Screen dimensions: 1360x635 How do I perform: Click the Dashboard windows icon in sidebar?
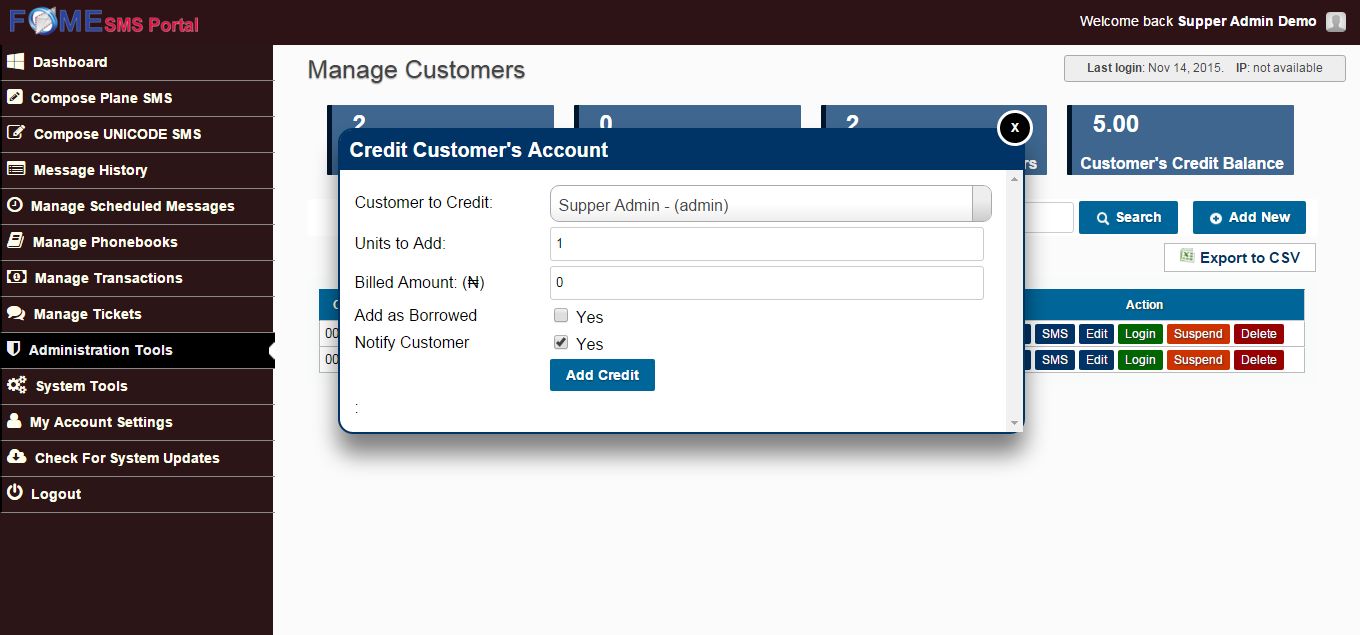(15, 62)
